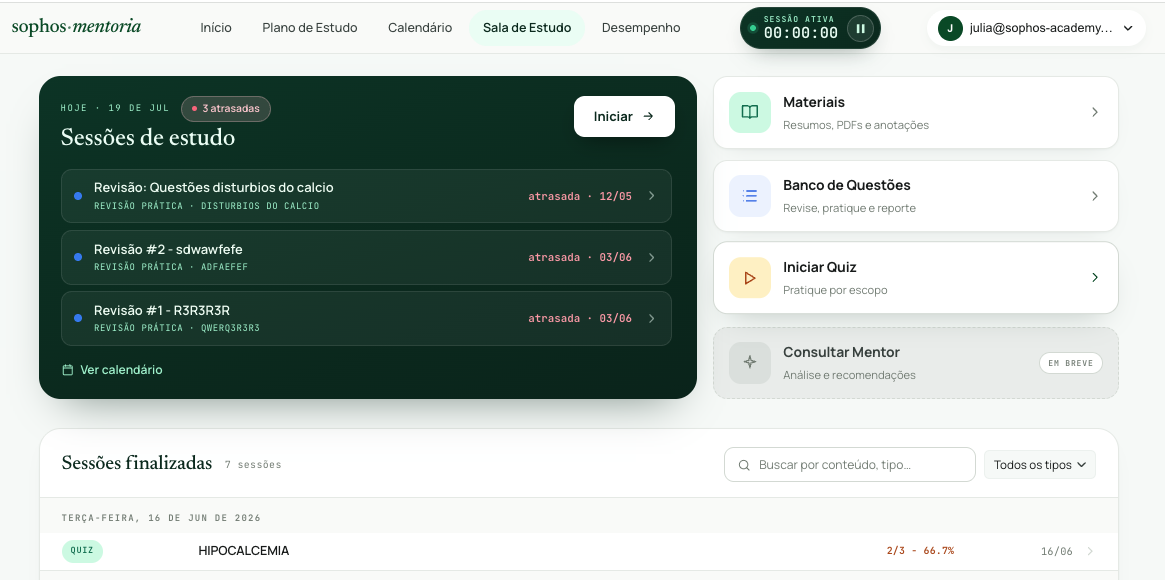The height and width of the screenshot is (580, 1165).
Task: Click atrasada 03/06 status of Revisão #1
Action: coord(580,319)
